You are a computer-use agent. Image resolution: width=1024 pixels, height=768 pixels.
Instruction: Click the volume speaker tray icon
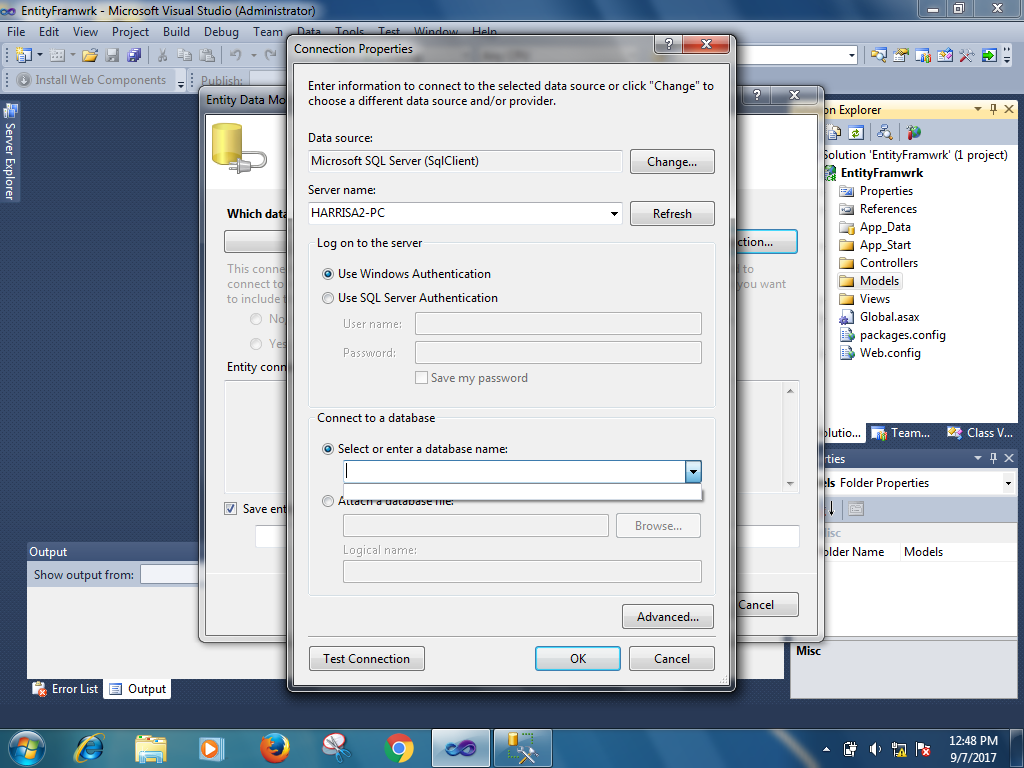875,749
